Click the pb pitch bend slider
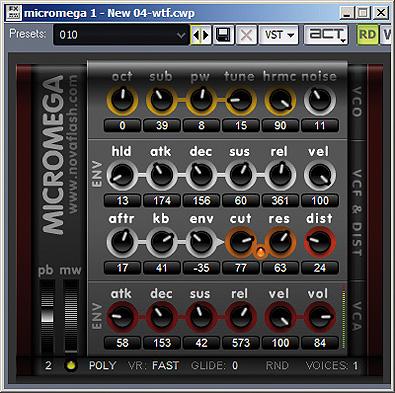 (47, 316)
